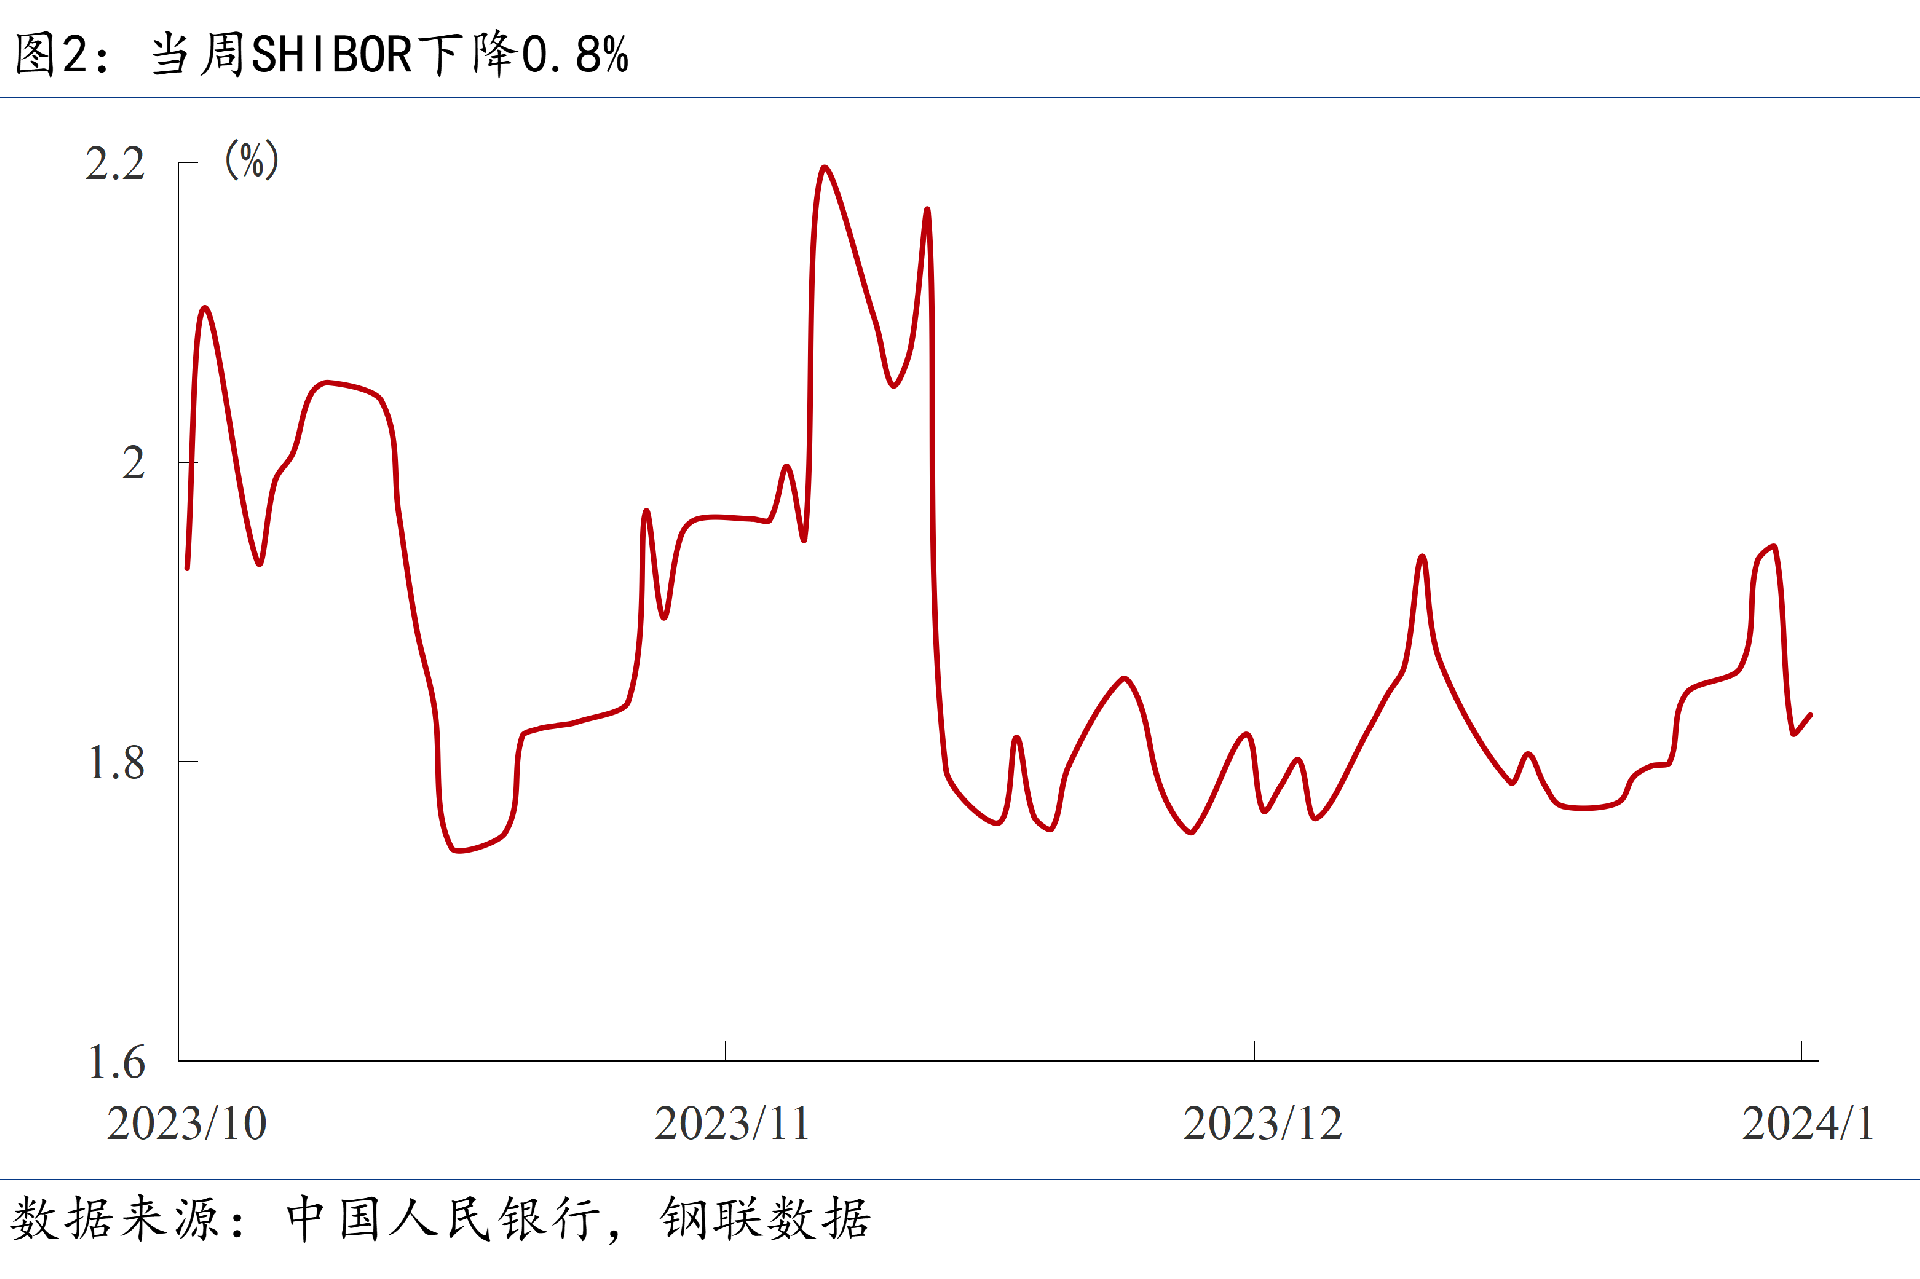This screenshot has height=1279, width=1920.
Task: Click the 2023/11 x-axis label
Action: [732, 1124]
